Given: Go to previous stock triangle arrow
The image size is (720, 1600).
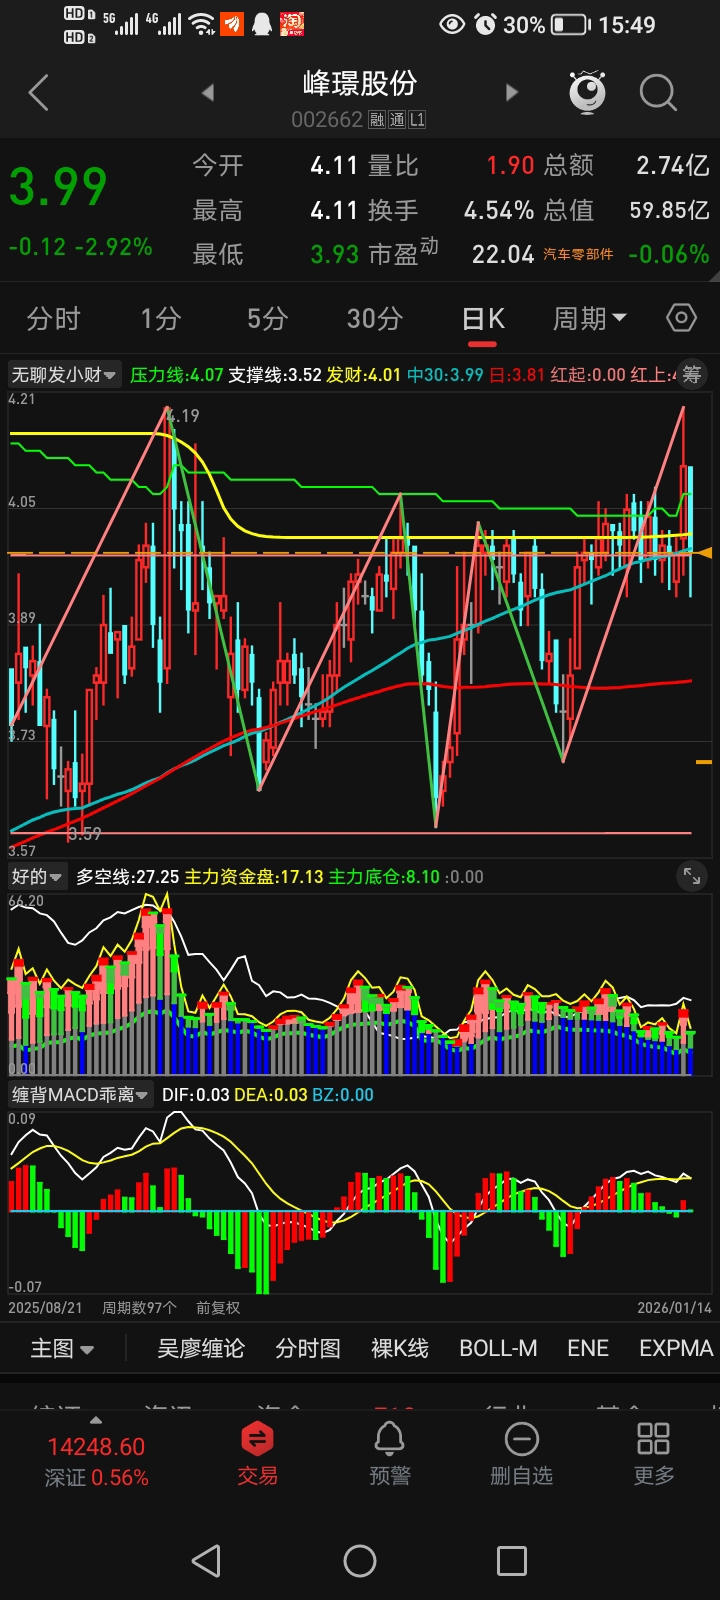Looking at the screenshot, I should [x=208, y=93].
